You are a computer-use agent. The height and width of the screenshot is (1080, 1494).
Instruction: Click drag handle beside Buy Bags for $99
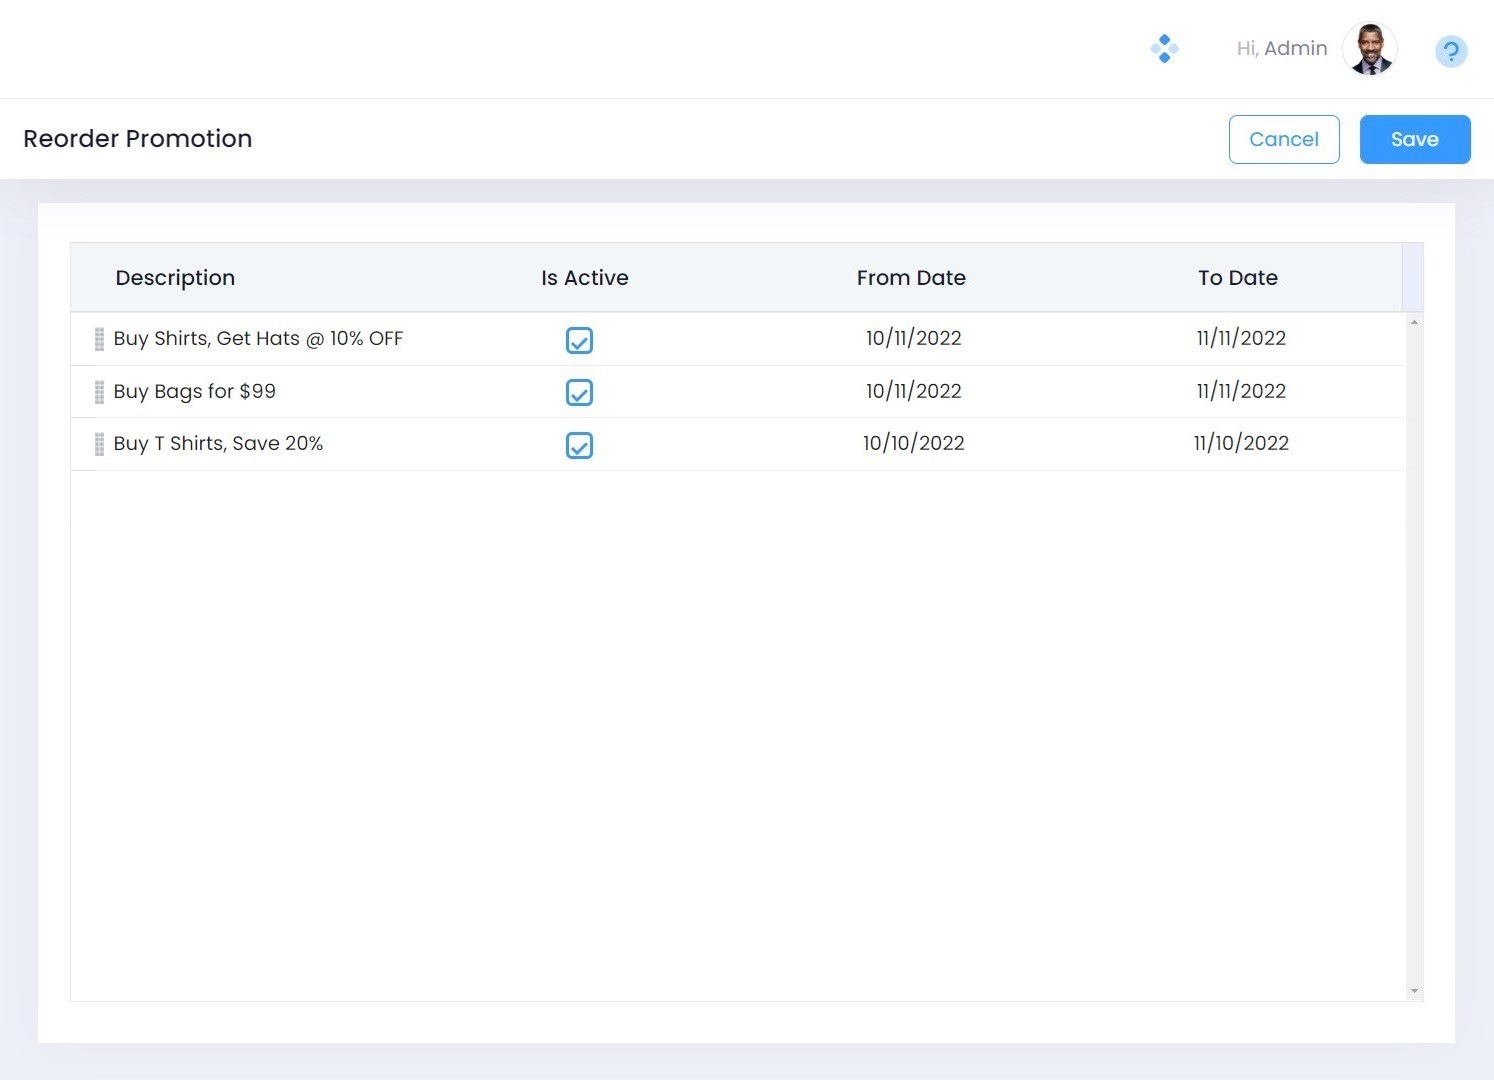tap(99, 392)
